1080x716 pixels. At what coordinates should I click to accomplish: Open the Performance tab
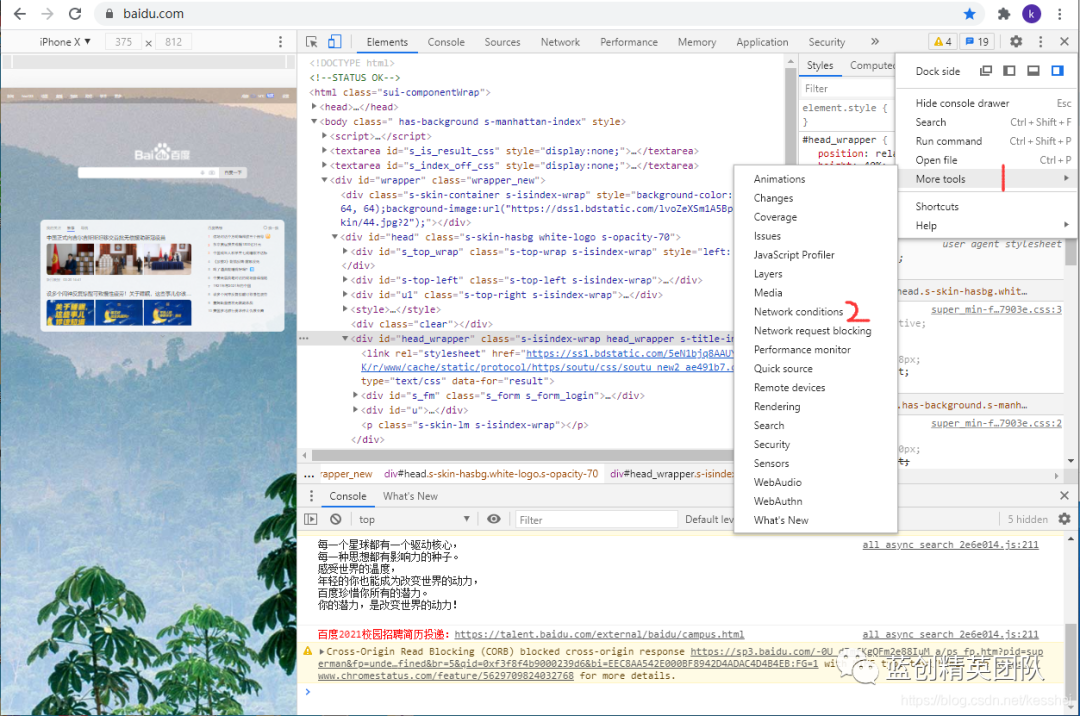tap(629, 42)
